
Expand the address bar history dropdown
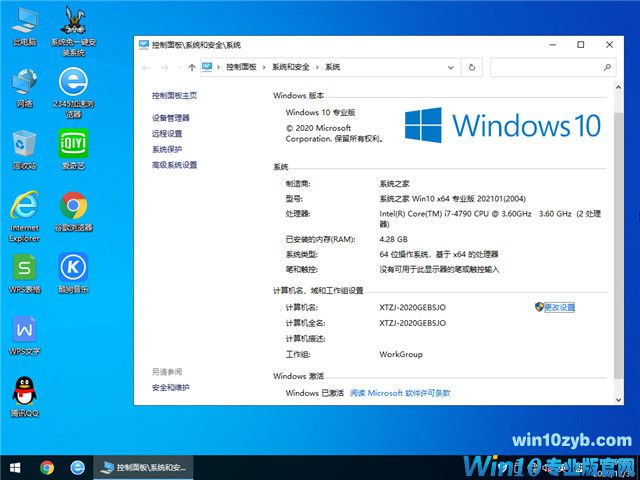pyautogui.click(x=451, y=67)
